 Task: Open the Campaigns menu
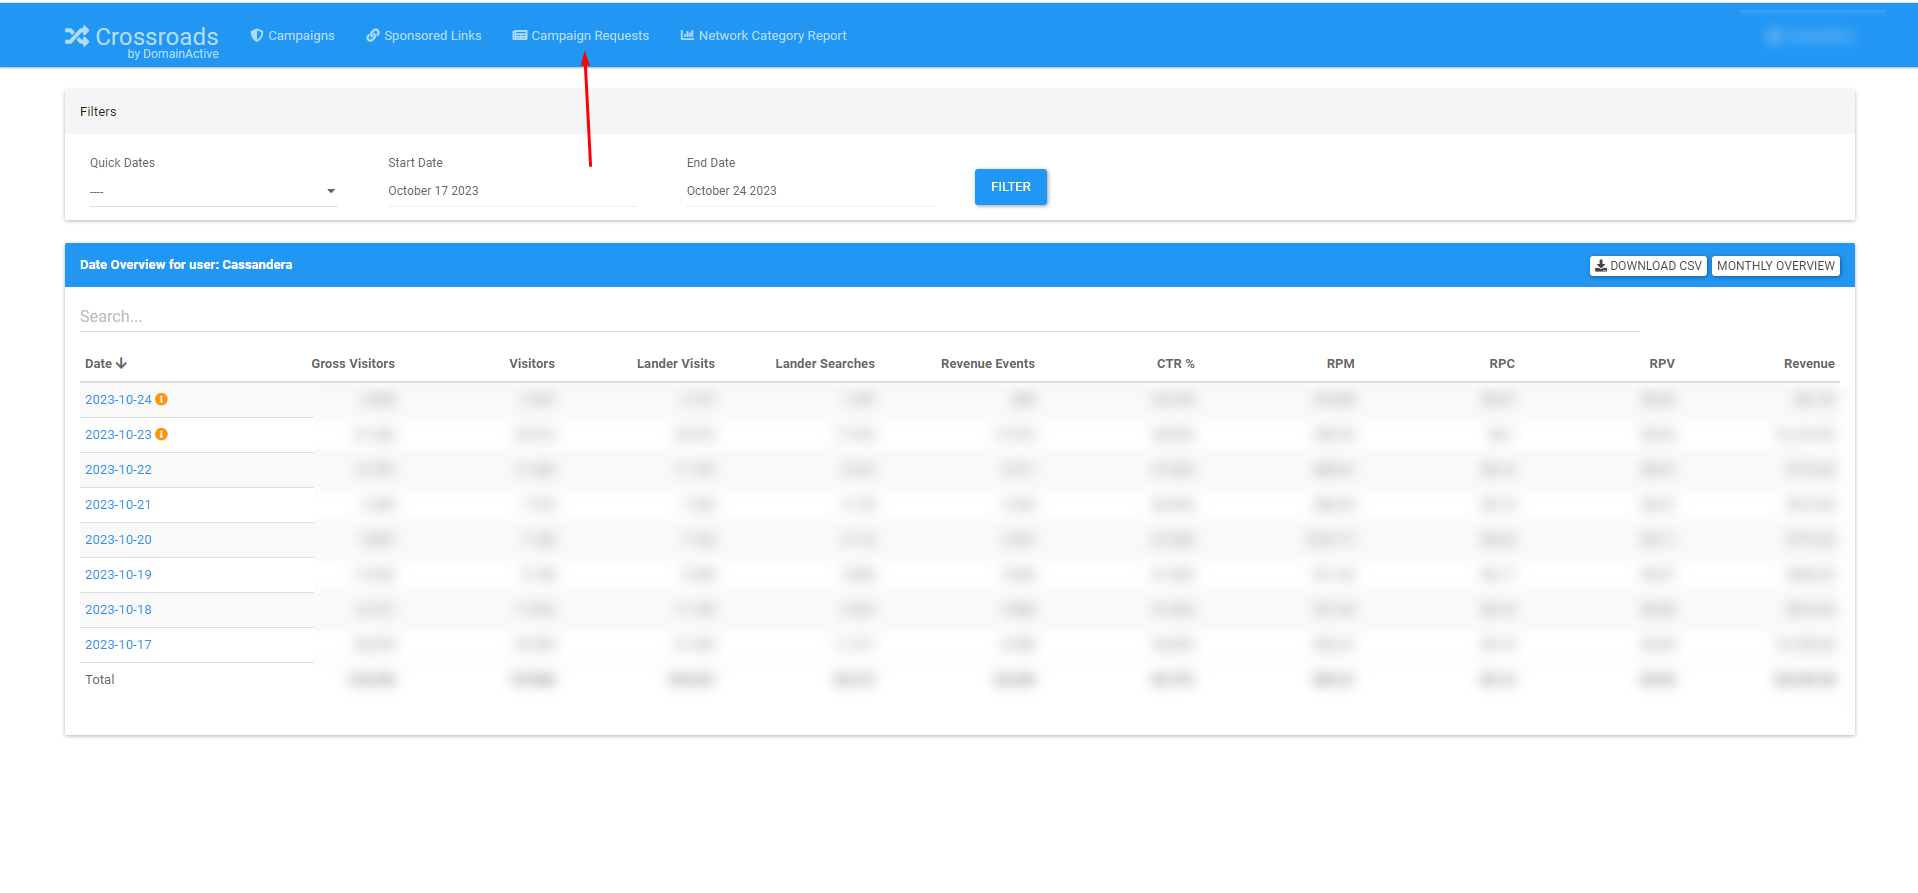[293, 35]
